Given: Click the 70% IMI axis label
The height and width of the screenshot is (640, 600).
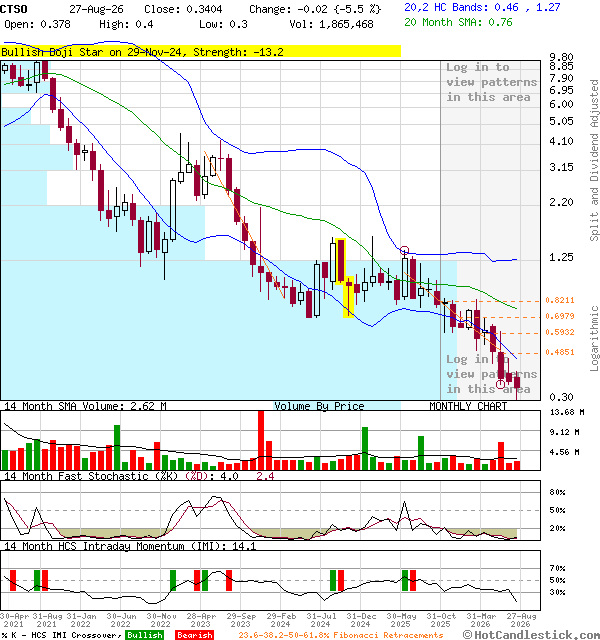Looking at the screenshot, I should pyautogui.click(x=558, y=568).
